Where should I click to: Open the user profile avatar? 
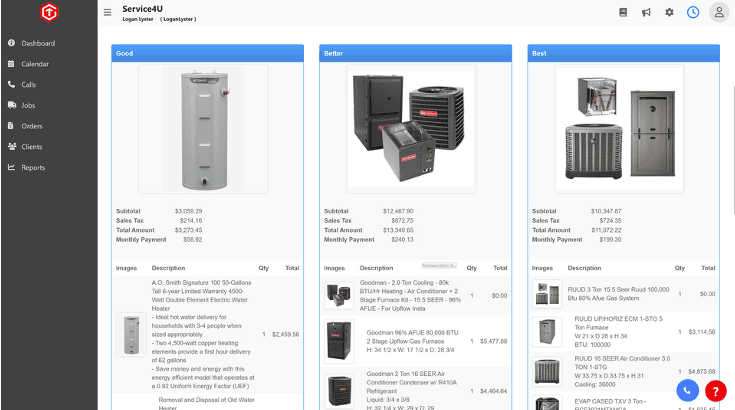click(x=719, y=12)
